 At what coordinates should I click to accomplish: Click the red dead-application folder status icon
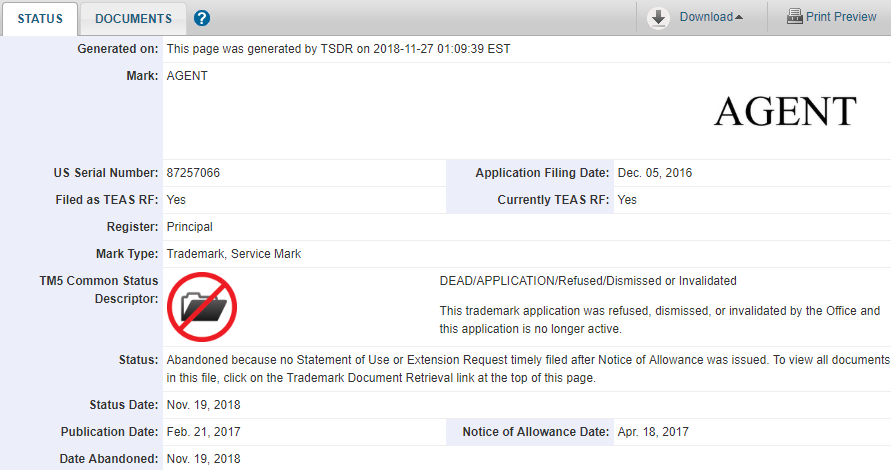click(202, 307)
